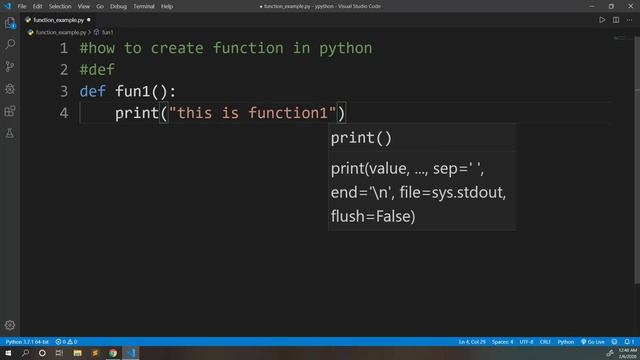The height and width of the screenshot is (360, 640).
Task: Change encoding via UTF-8 in status bar
Action: (526, 342)
